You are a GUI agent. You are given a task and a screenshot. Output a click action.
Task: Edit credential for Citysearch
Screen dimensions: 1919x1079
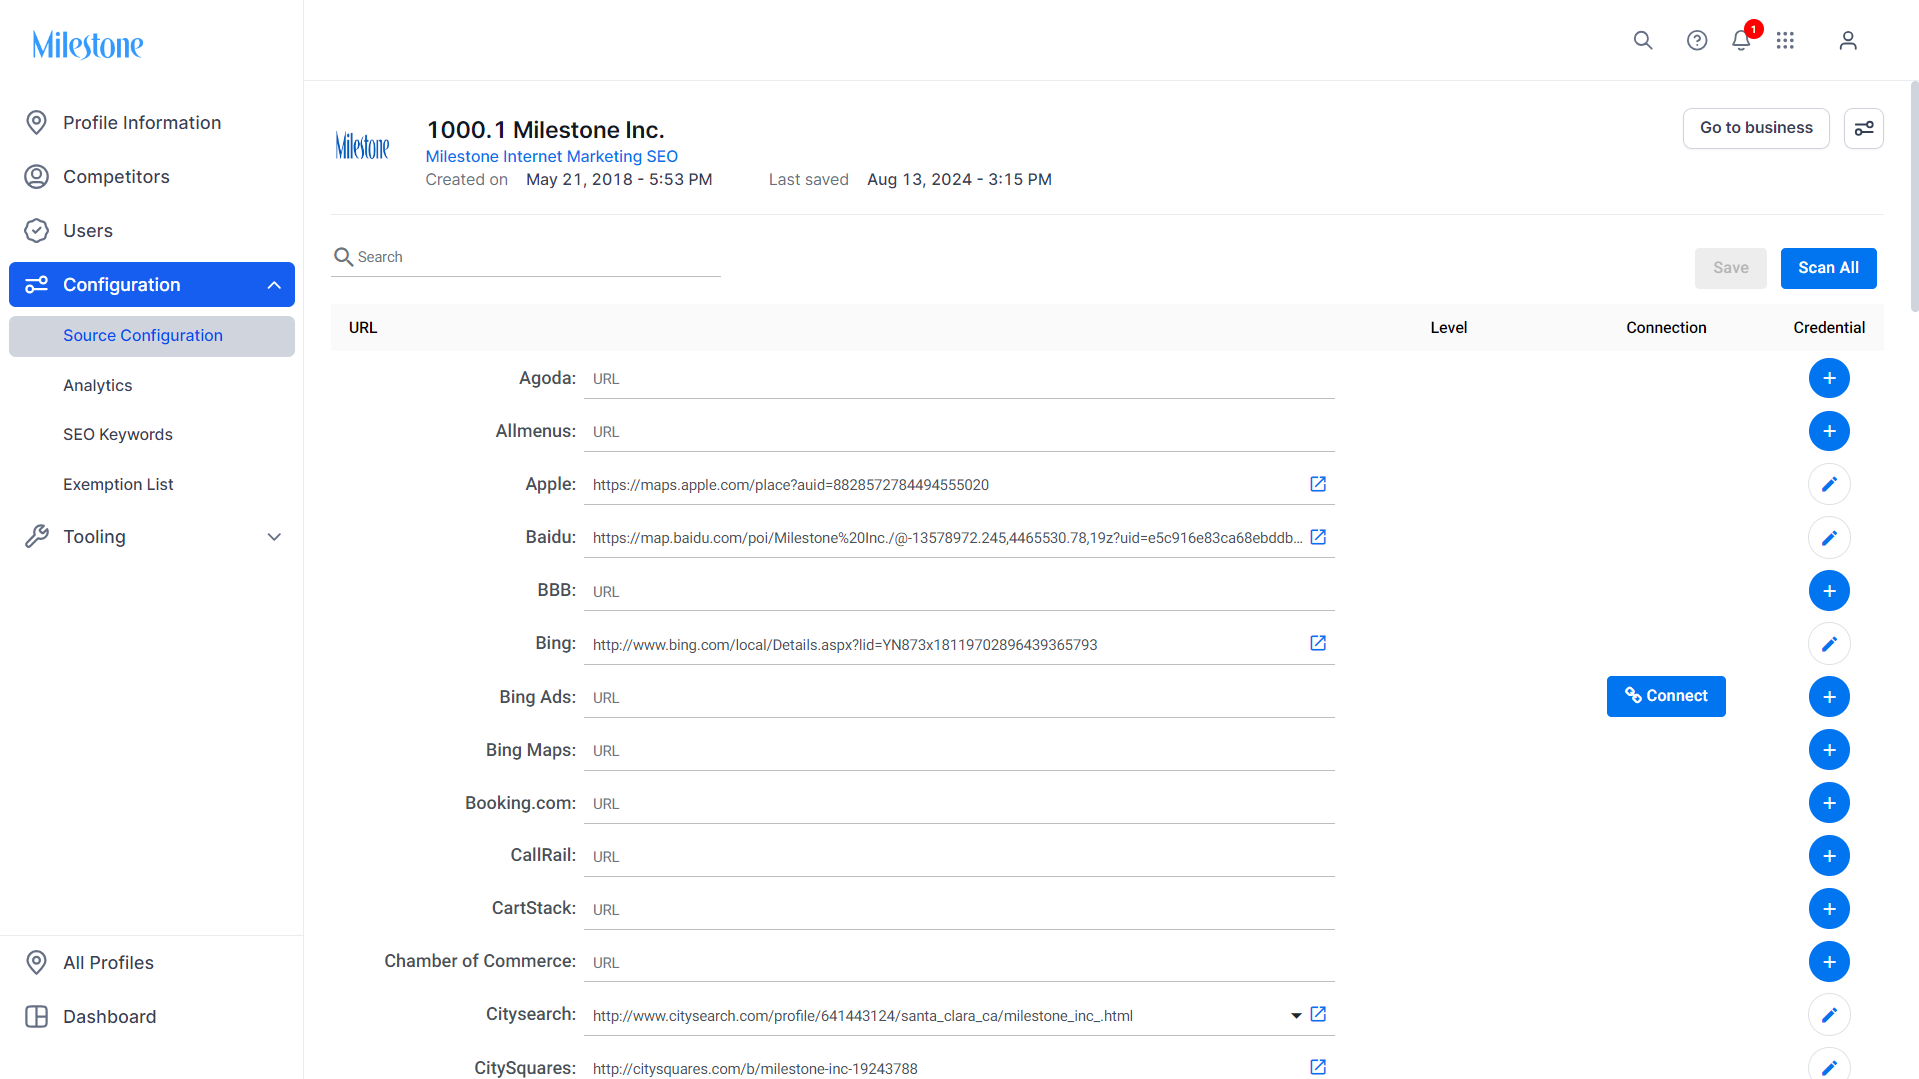[1829, 1015]
